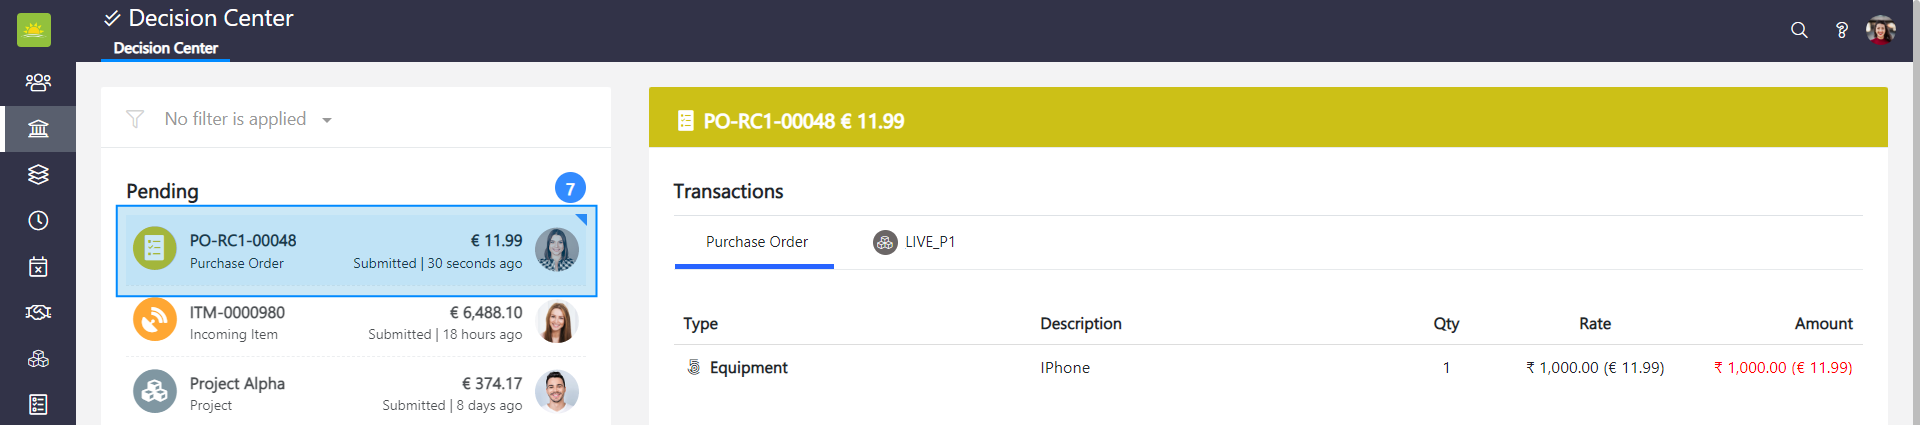Click the funnel filter icon
The width and height of the screenshot is (1920, 425).
(135, 119)
